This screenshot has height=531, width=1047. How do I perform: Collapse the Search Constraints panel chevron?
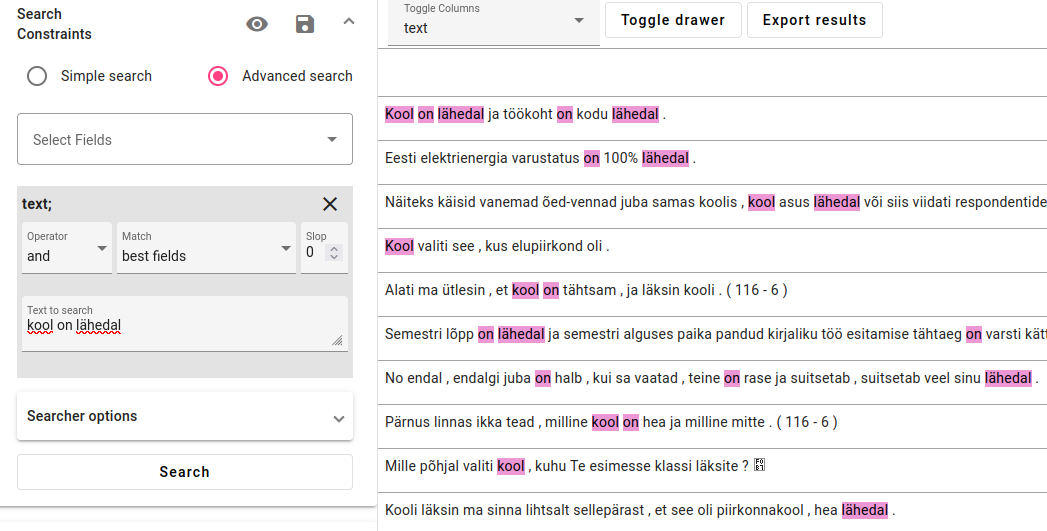pos(349,22)
